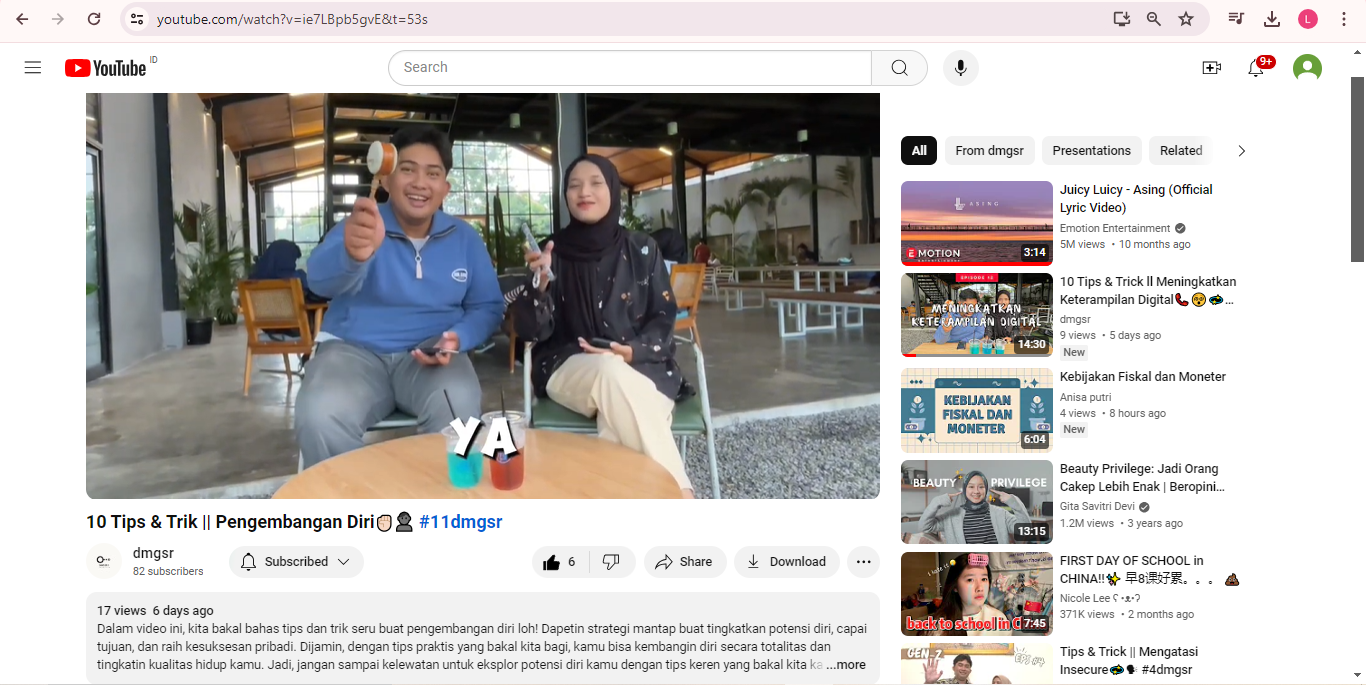The height and width of the screenshot is (685, 1366).
Task: Dislike the video with the thumbs down
Action: point(611,562)
